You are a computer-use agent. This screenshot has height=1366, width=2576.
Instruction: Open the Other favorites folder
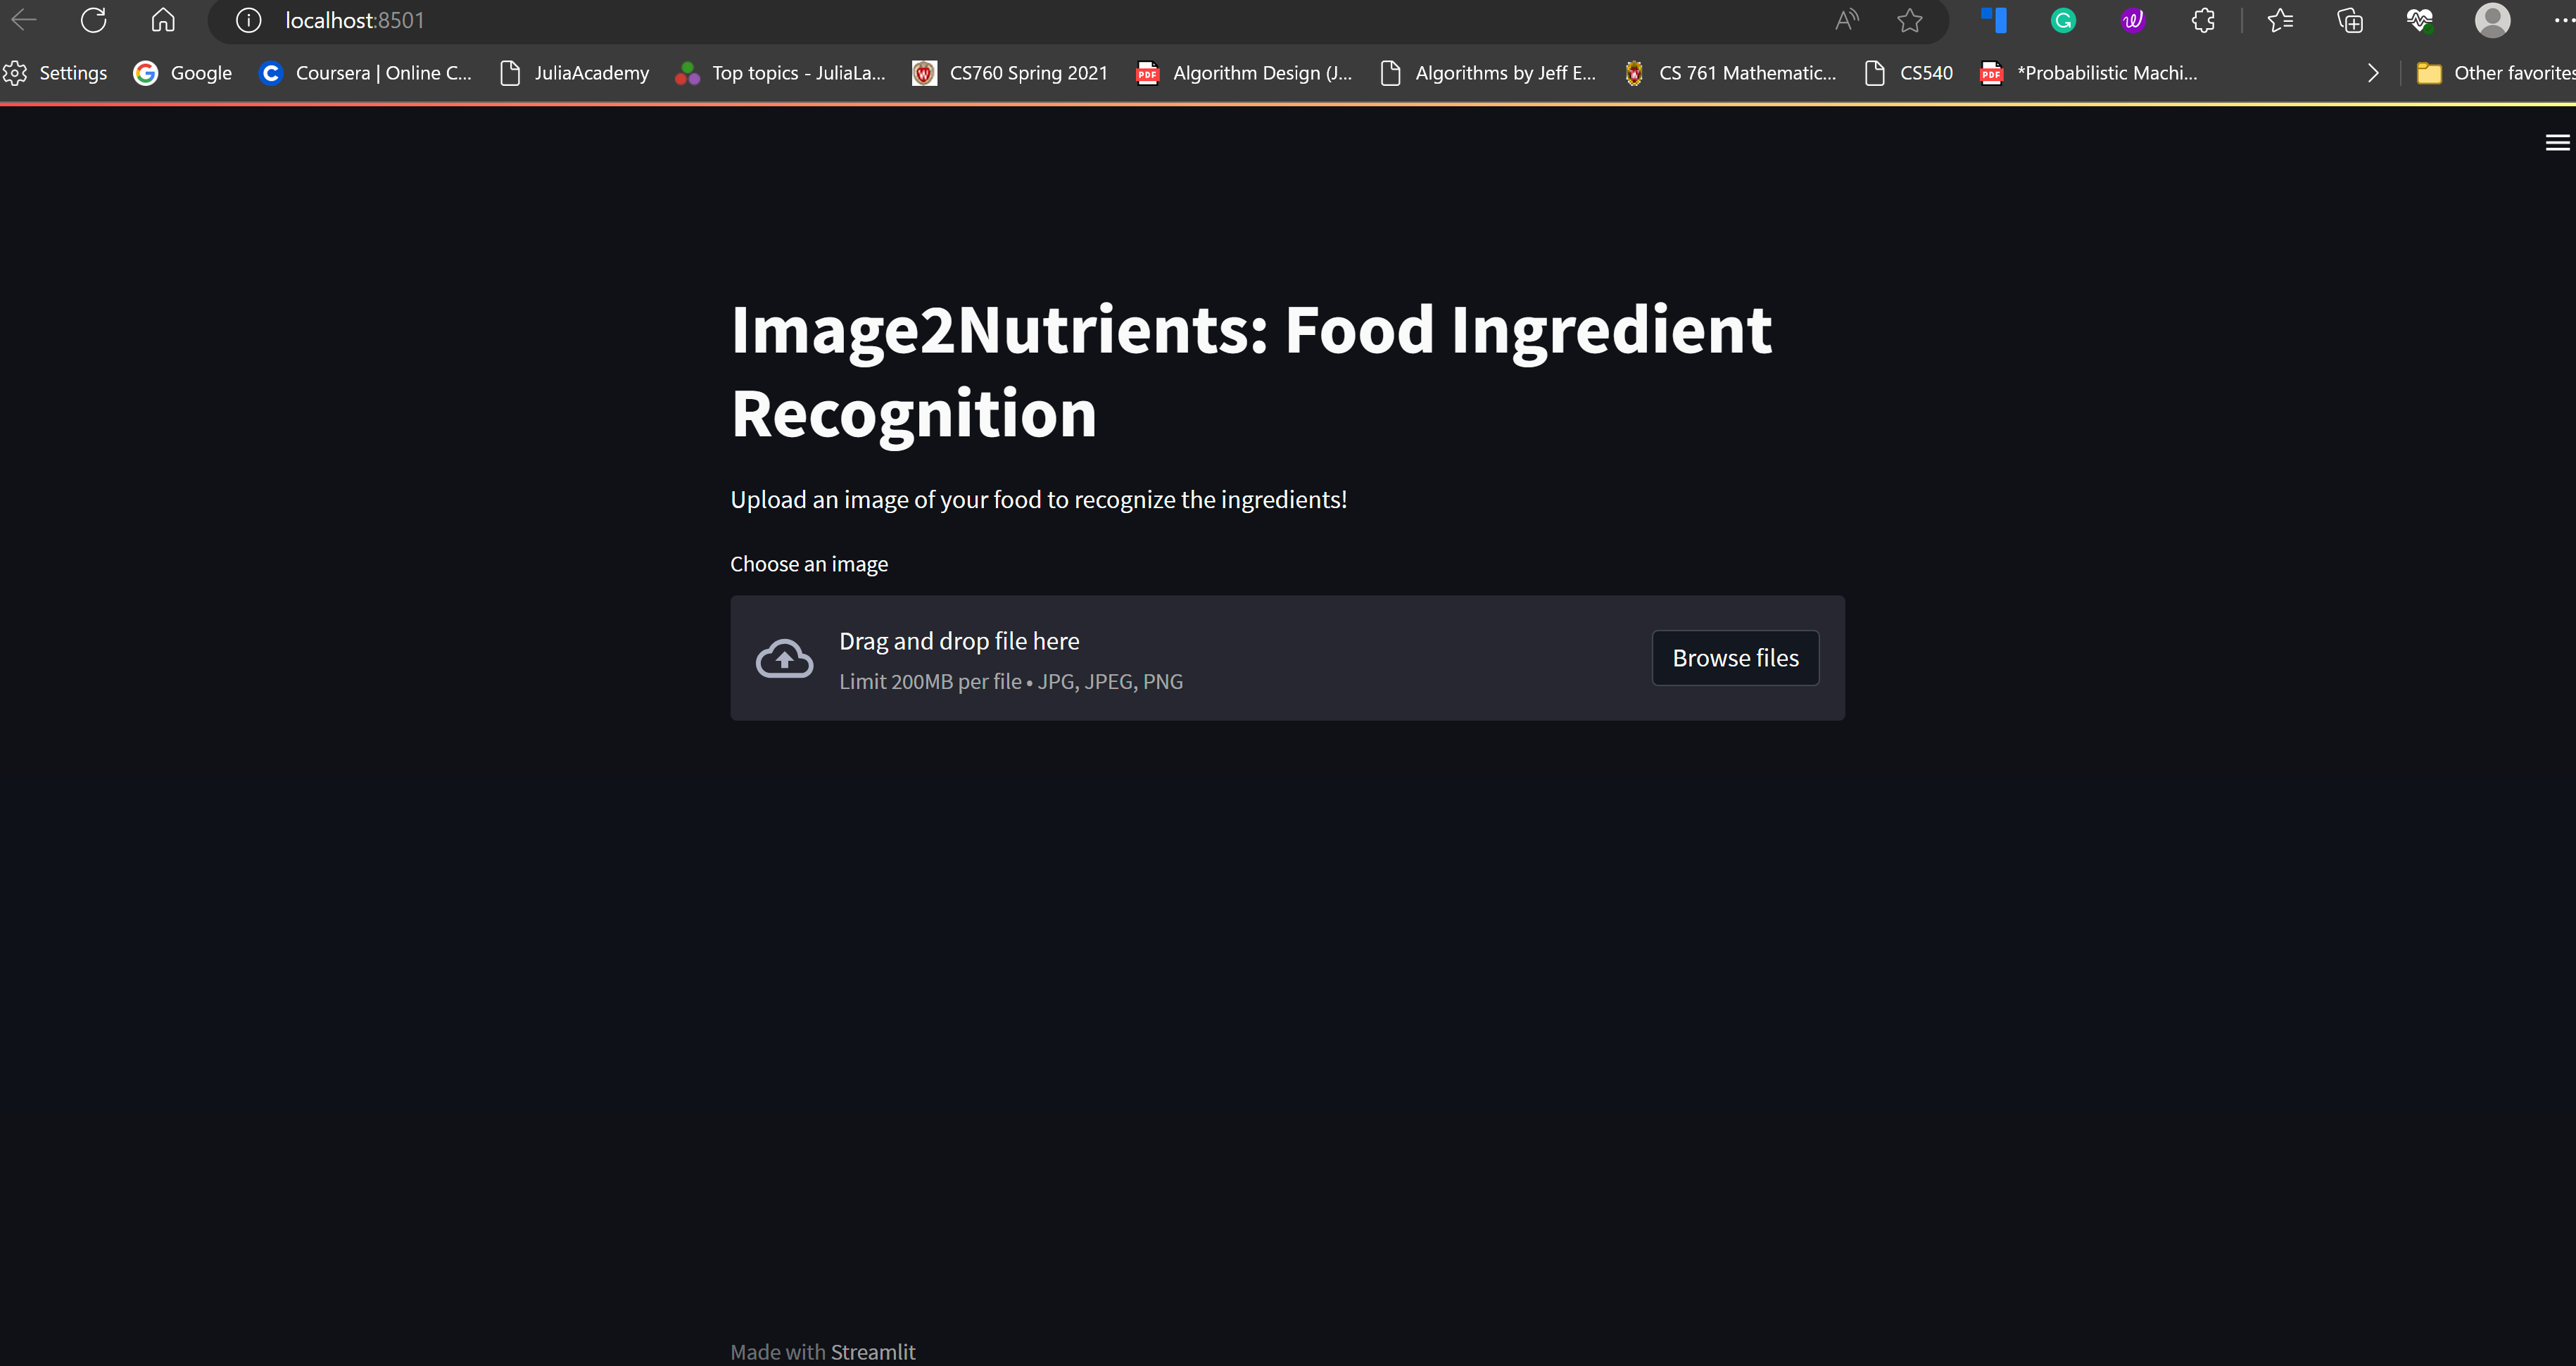point(2495,73)
